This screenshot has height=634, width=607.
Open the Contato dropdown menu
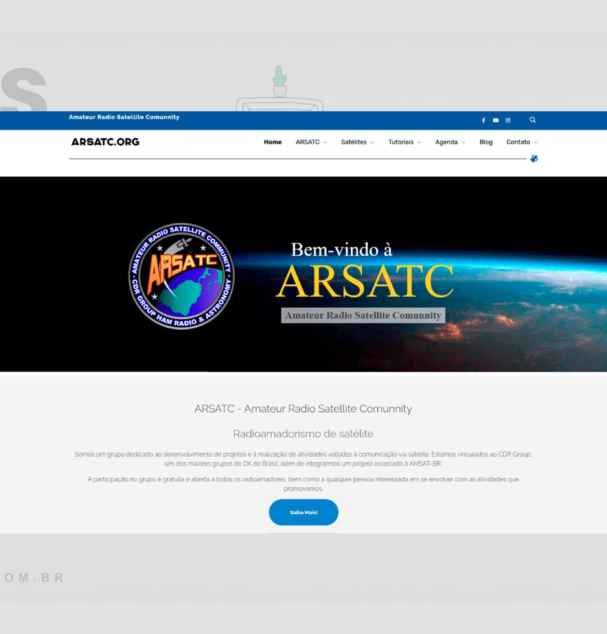click(521, 142)
